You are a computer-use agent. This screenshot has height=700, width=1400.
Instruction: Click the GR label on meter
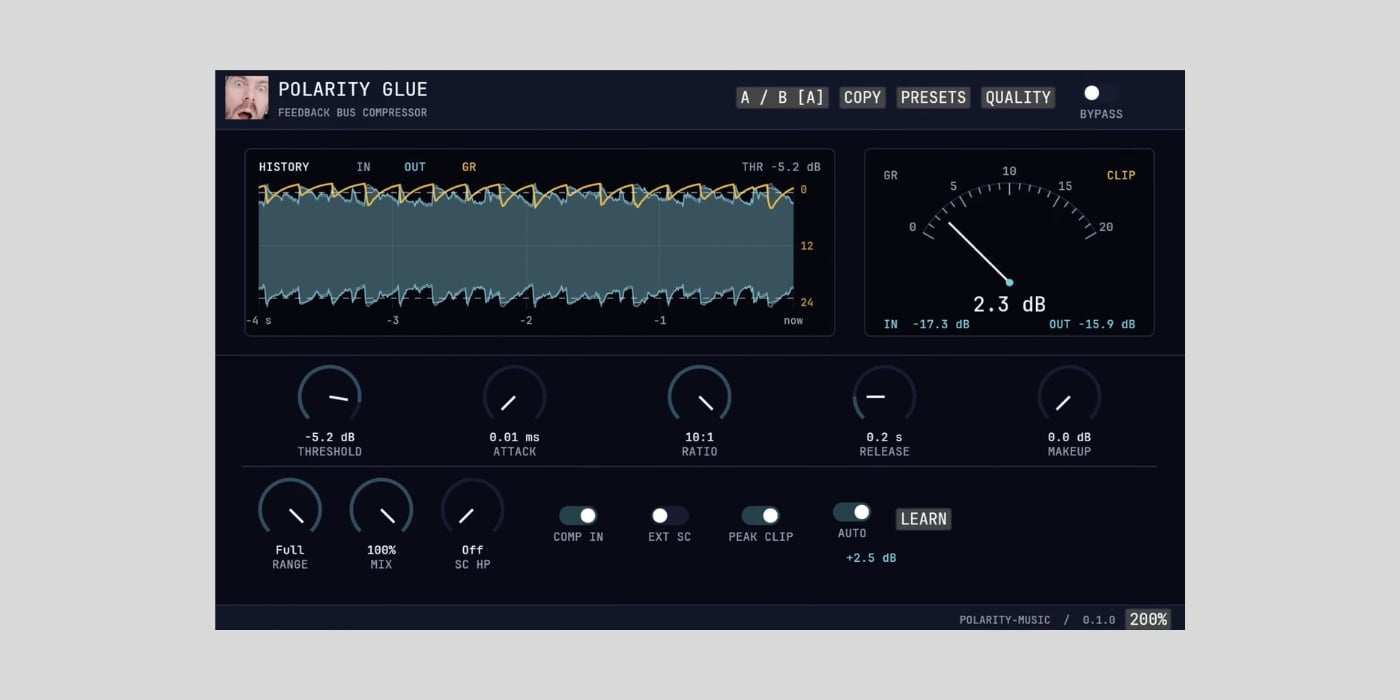890,175
